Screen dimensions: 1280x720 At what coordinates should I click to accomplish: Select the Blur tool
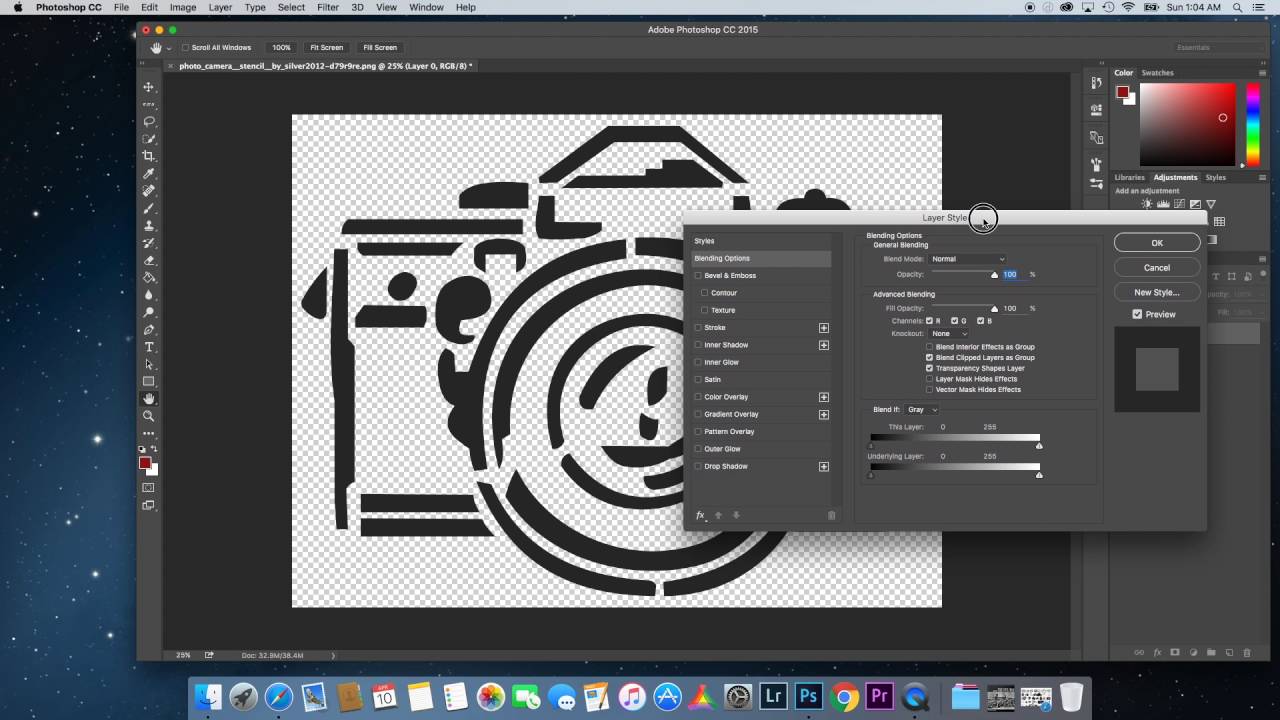tap(149, 295)
